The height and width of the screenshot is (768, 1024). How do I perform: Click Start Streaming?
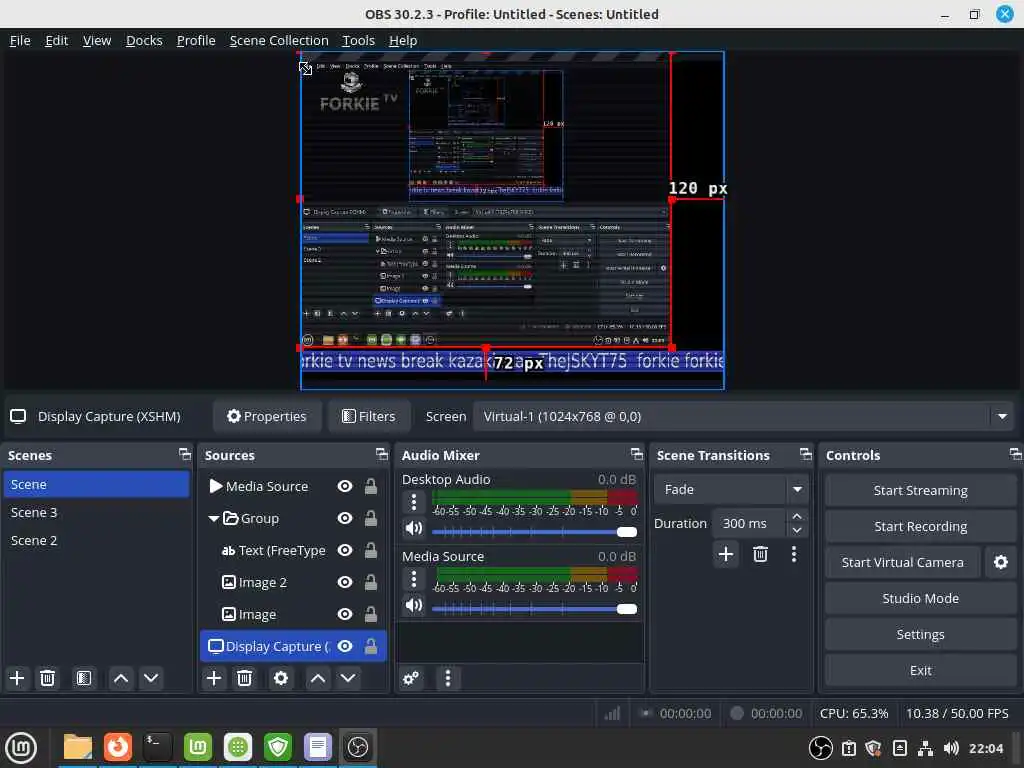coord(920,490)
